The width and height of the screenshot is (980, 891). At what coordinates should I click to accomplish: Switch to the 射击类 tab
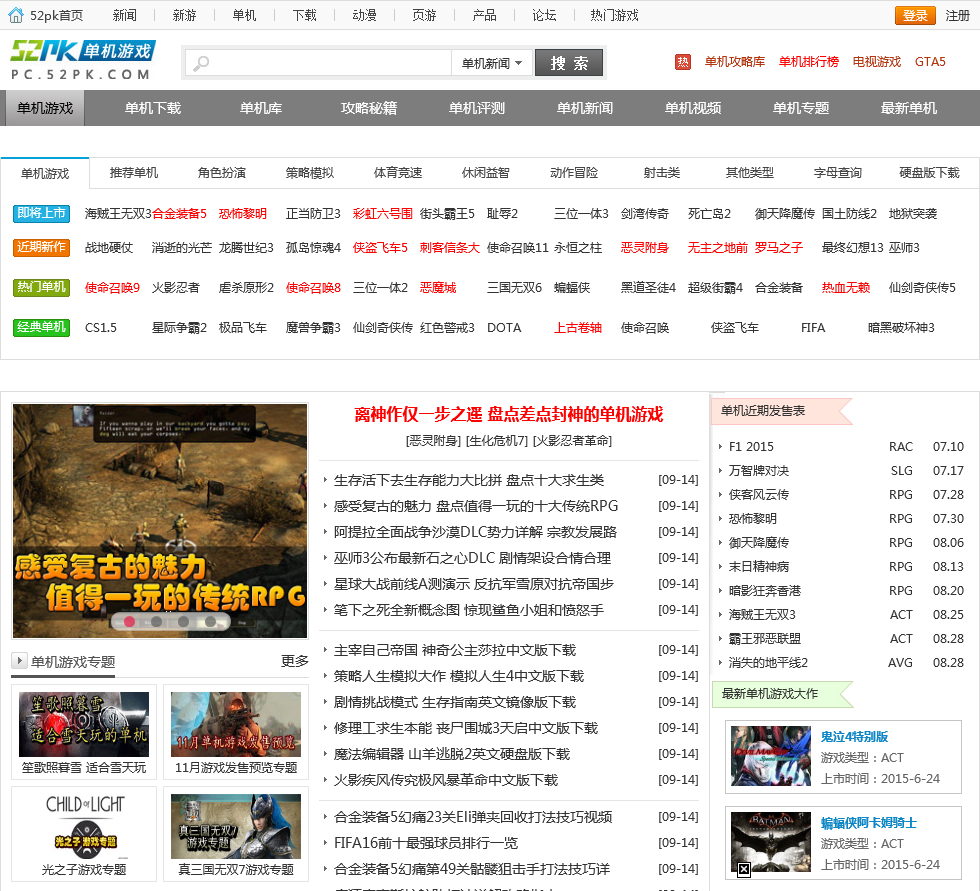tap(662, 173)
